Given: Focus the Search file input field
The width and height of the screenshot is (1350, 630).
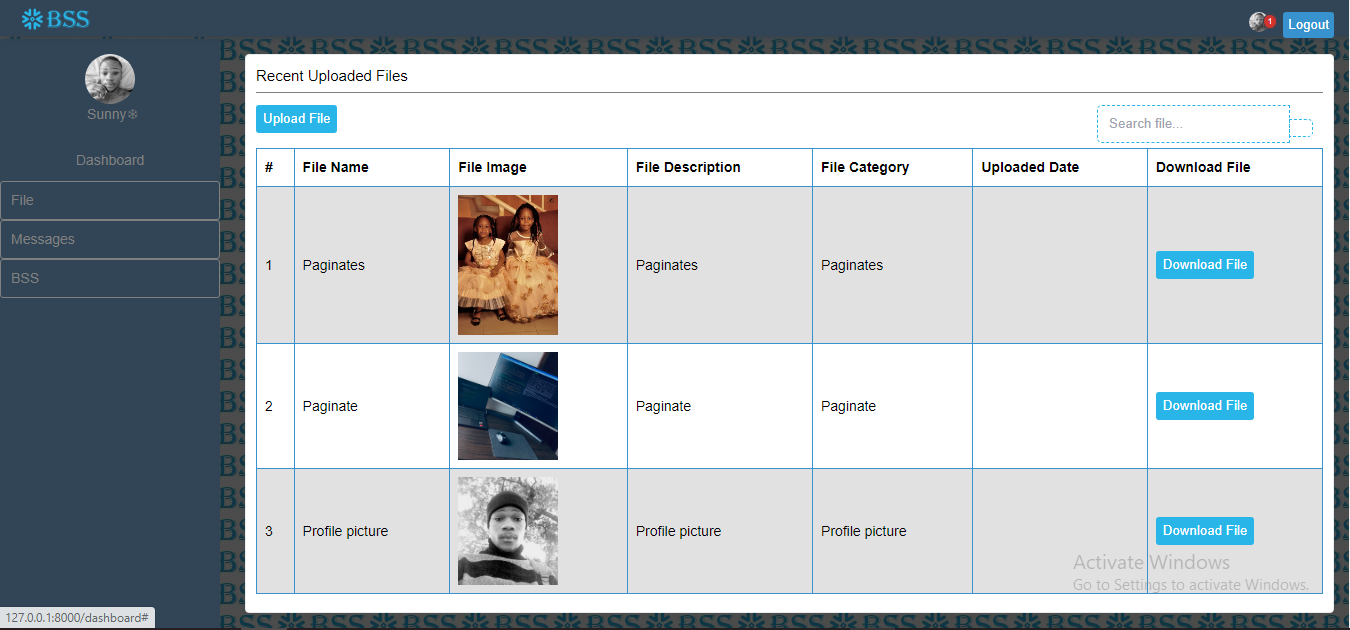Looking at the screenshot, I should [1193, 124].
